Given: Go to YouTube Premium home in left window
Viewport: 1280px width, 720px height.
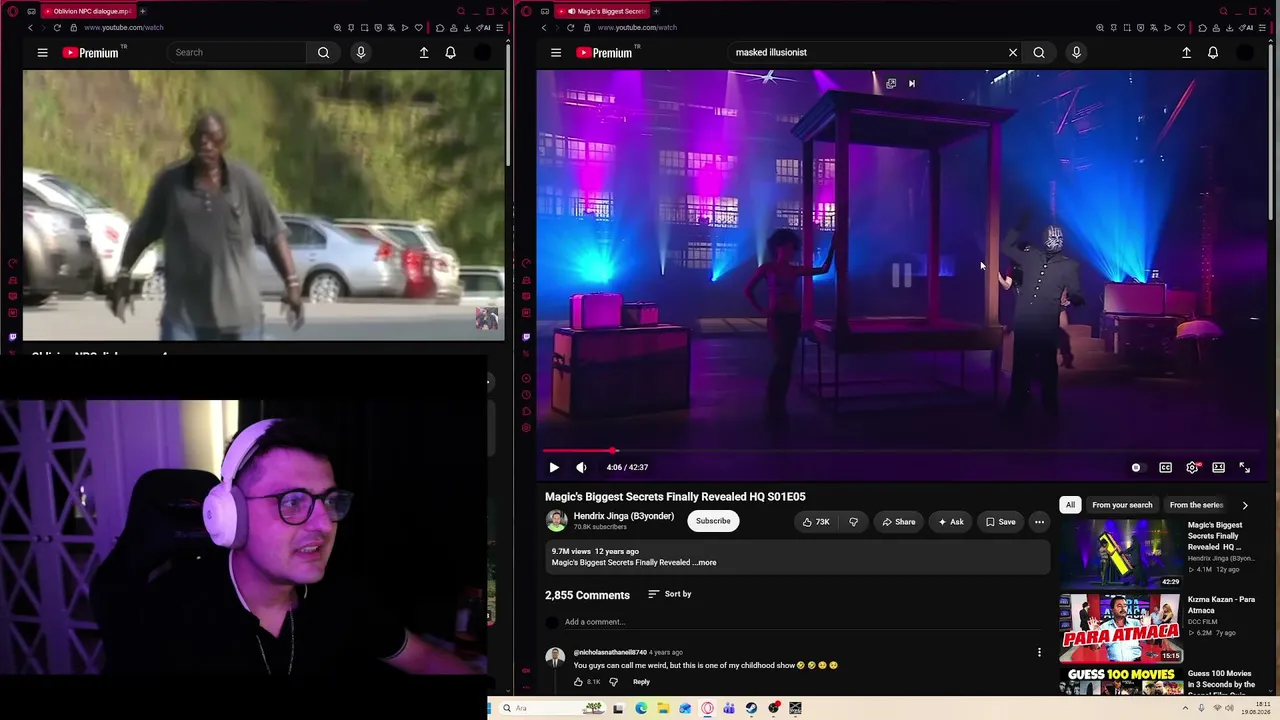Looking at the screenshot, I should pyautogui.click(x=91, y=52).
